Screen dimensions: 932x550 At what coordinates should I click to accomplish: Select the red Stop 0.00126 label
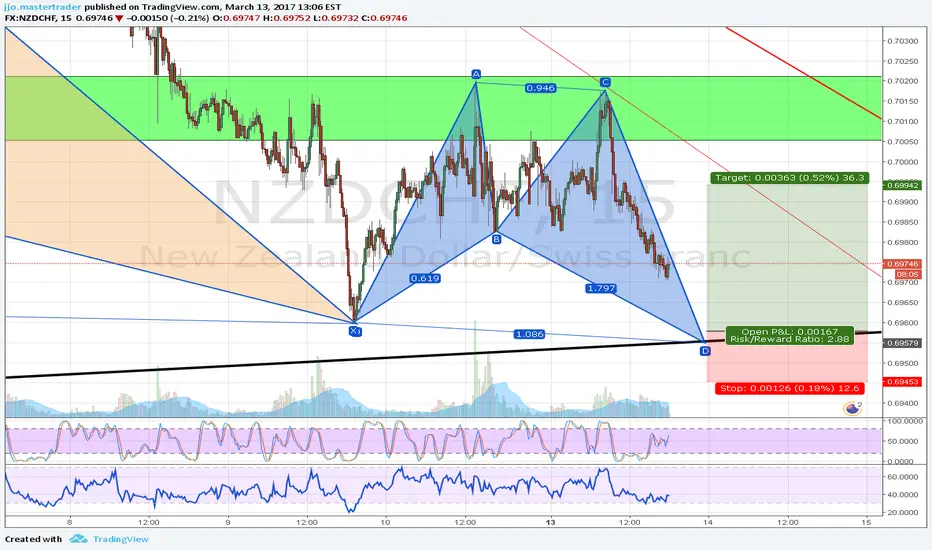(x=789, y=388)
